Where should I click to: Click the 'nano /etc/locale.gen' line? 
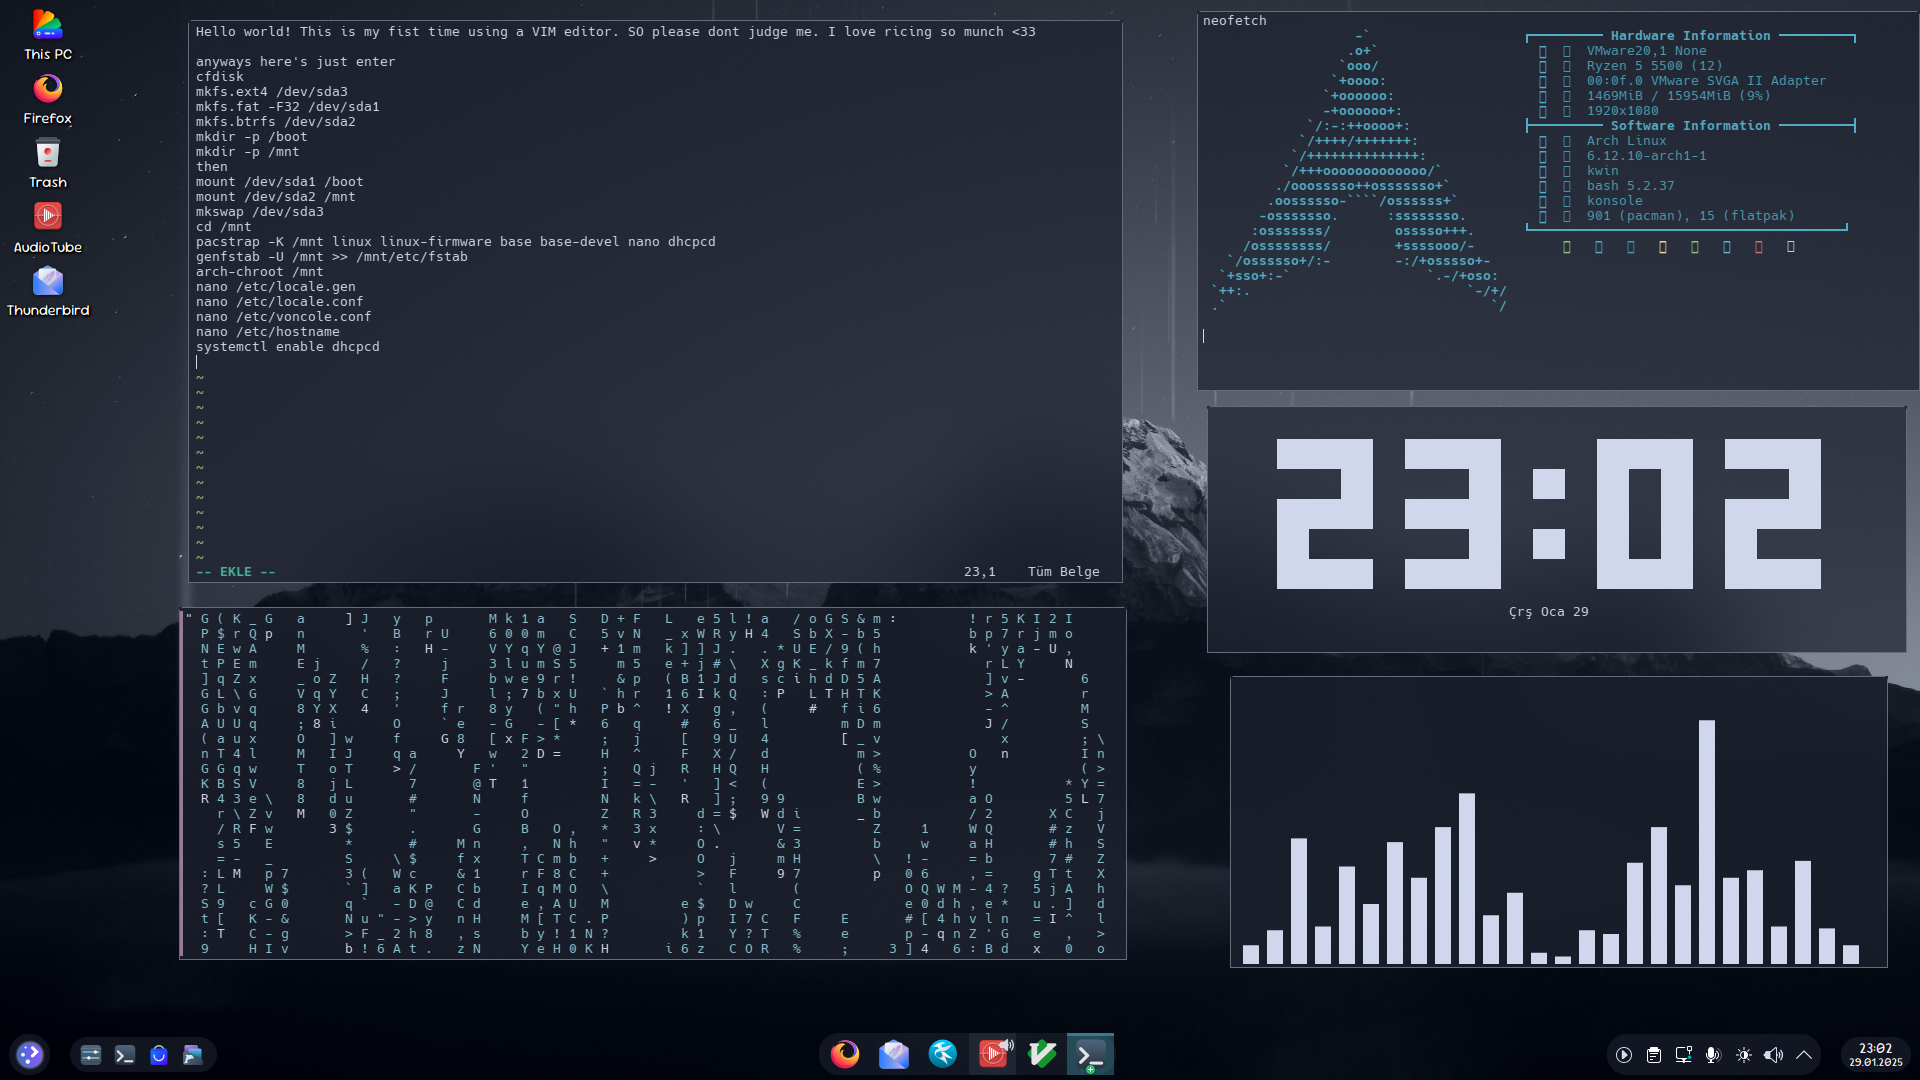[276, 287]
